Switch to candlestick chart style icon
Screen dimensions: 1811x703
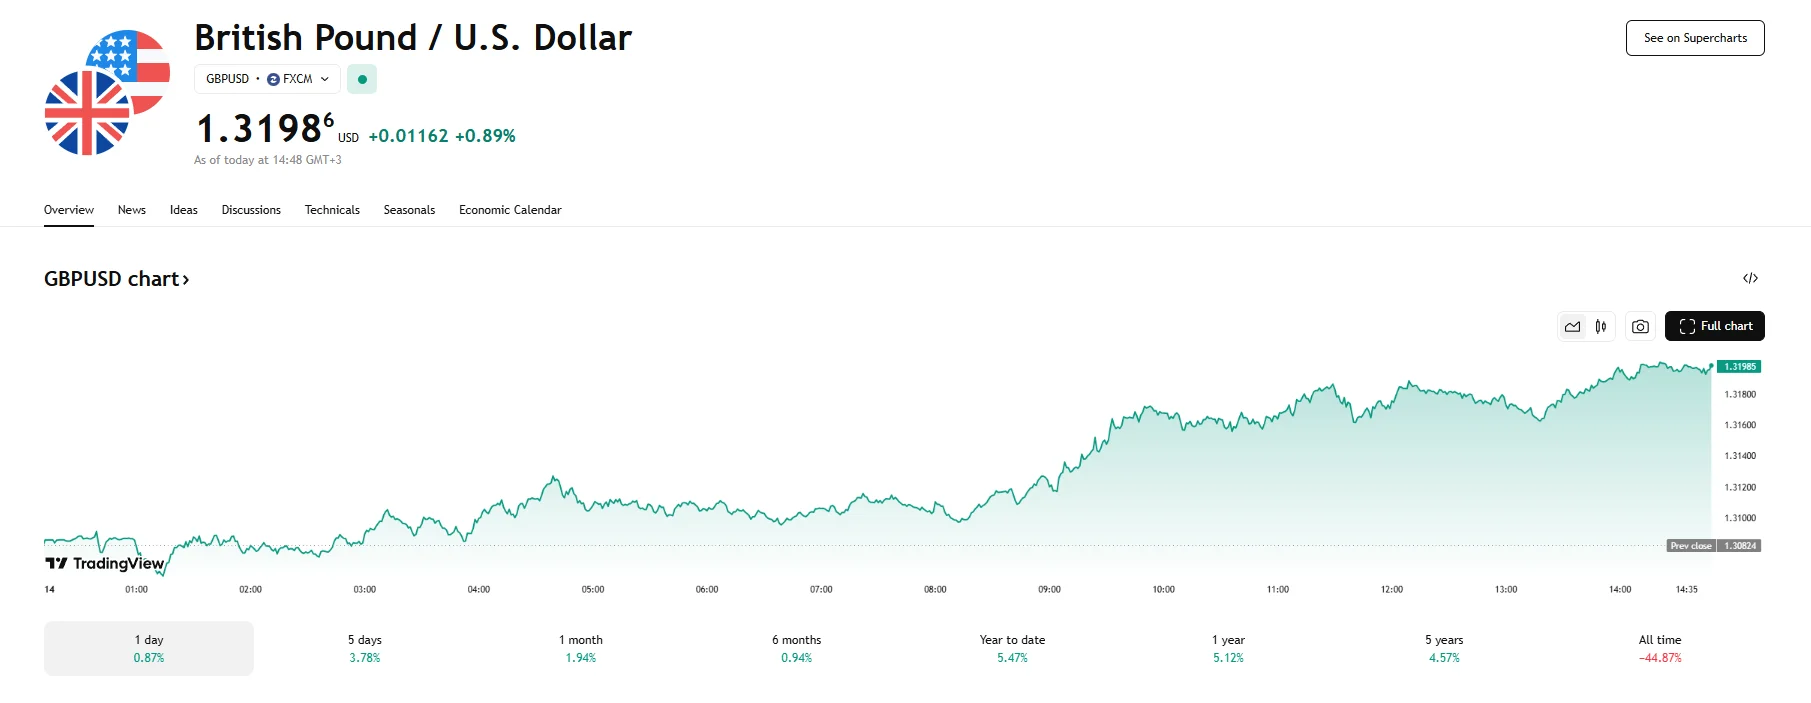1601,326
